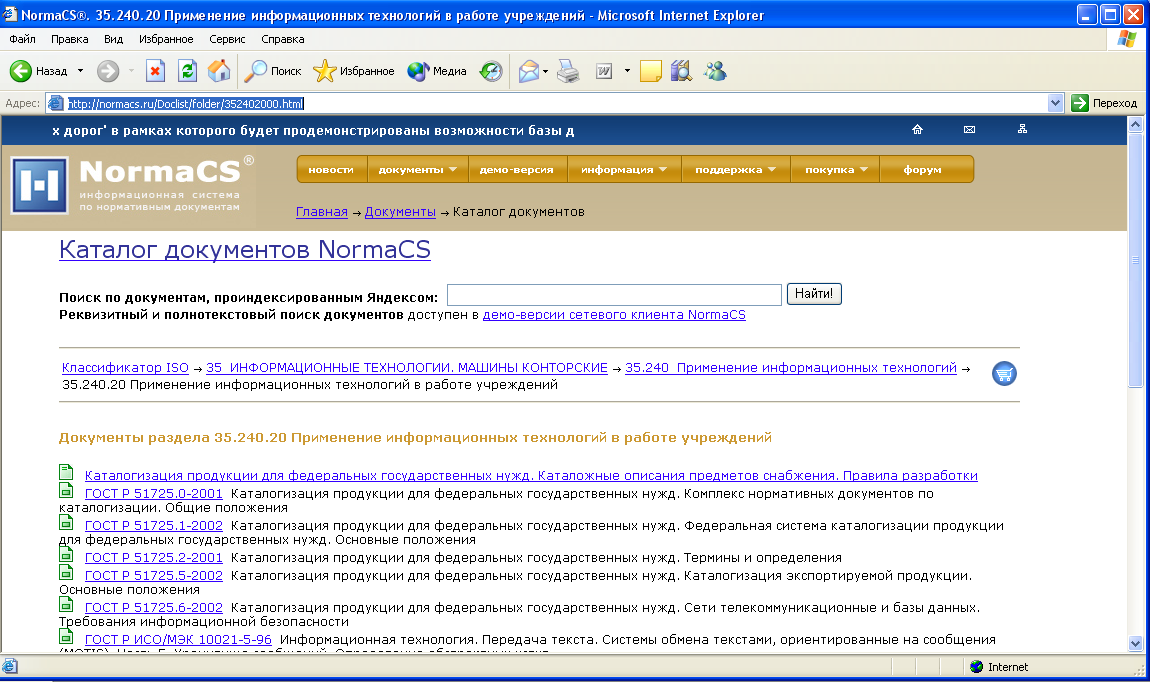
Task: Click the site home icon in blue banner
Action: [918, 130]
